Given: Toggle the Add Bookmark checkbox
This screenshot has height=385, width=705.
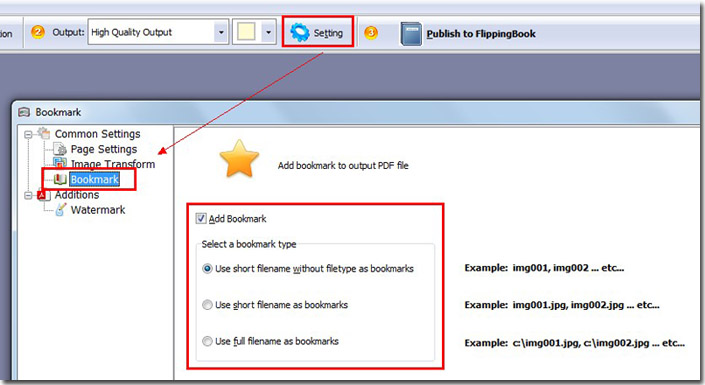Looking at the screenshot, I should click(201, 219).
